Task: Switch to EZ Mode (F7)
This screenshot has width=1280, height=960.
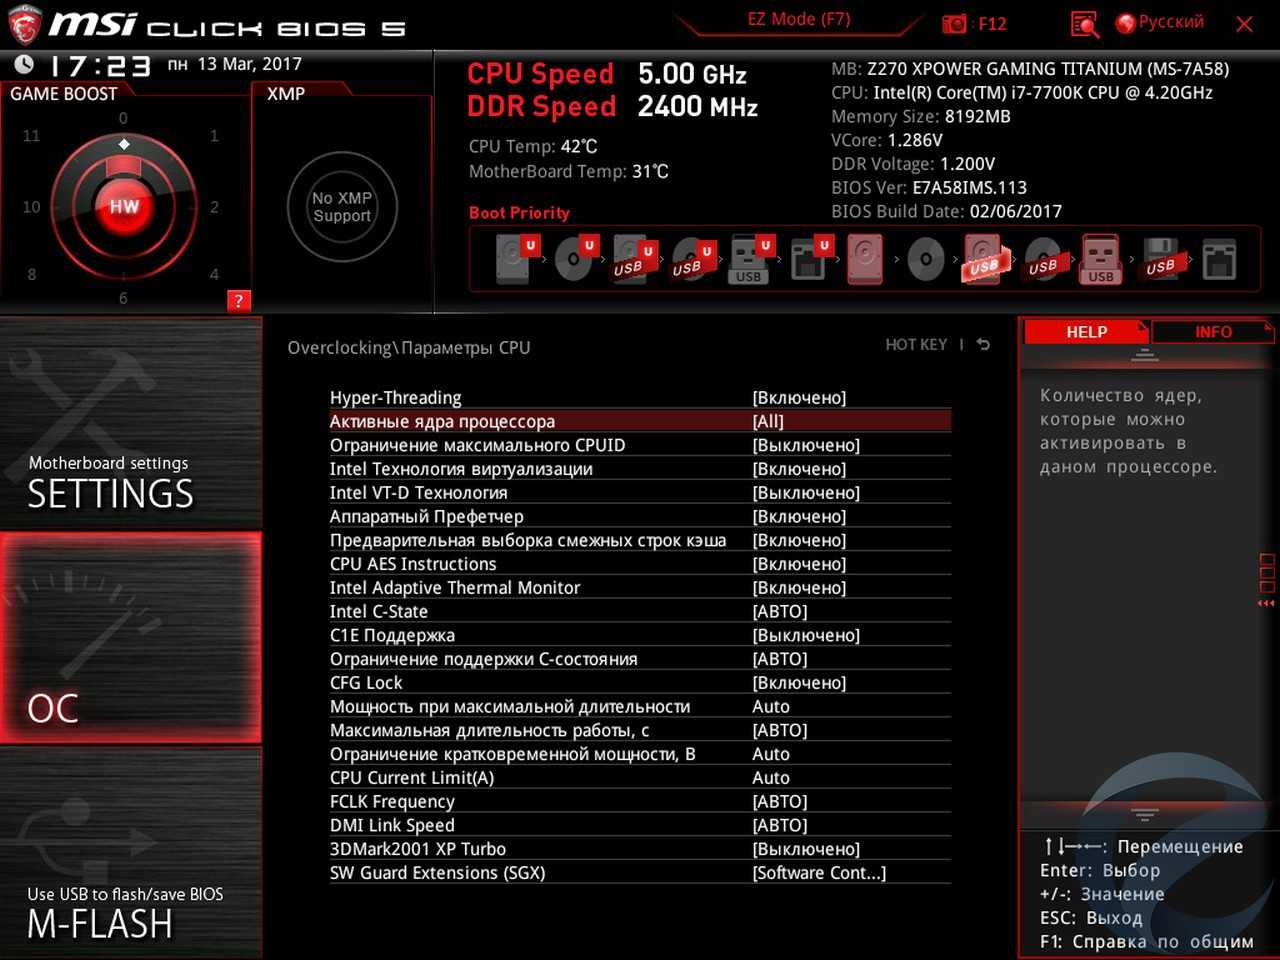Action: (798, 20)
